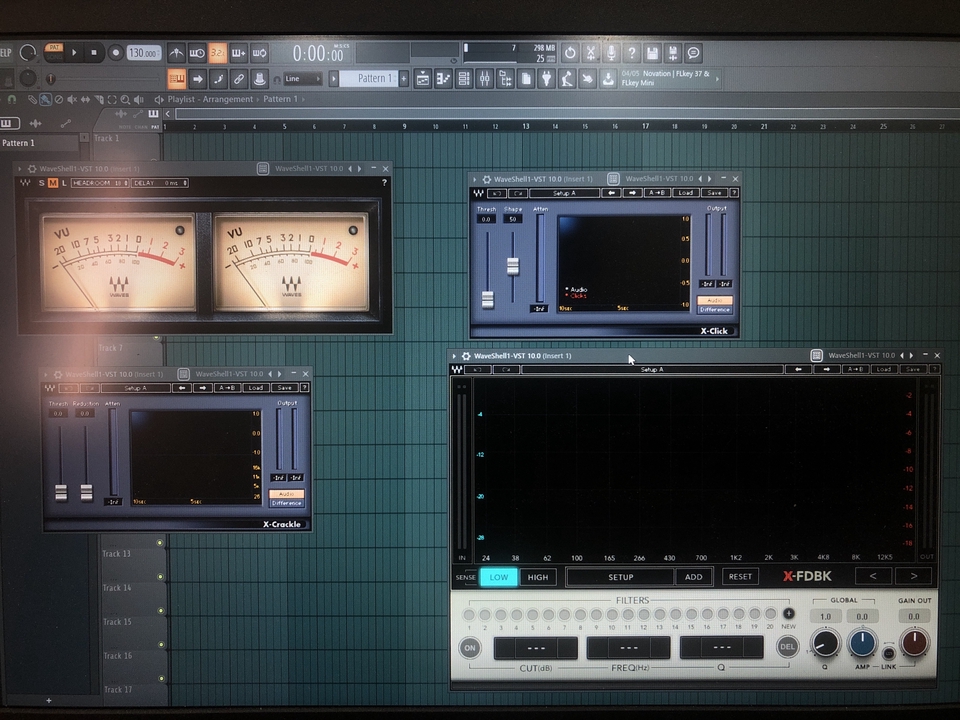The height and width of the screenshot is (720, 960).
Task: Click the X-Click Thresh slider handle
Action: click(x=488, y=298)
